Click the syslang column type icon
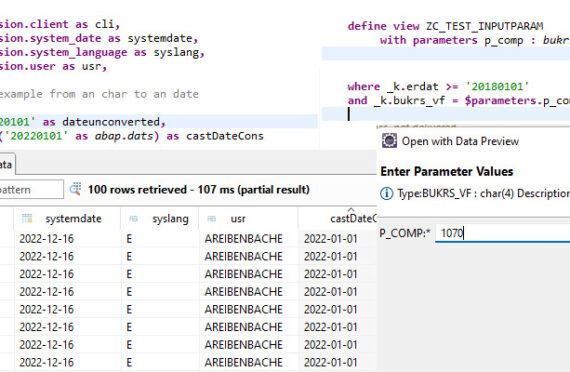 coord(133,219)
